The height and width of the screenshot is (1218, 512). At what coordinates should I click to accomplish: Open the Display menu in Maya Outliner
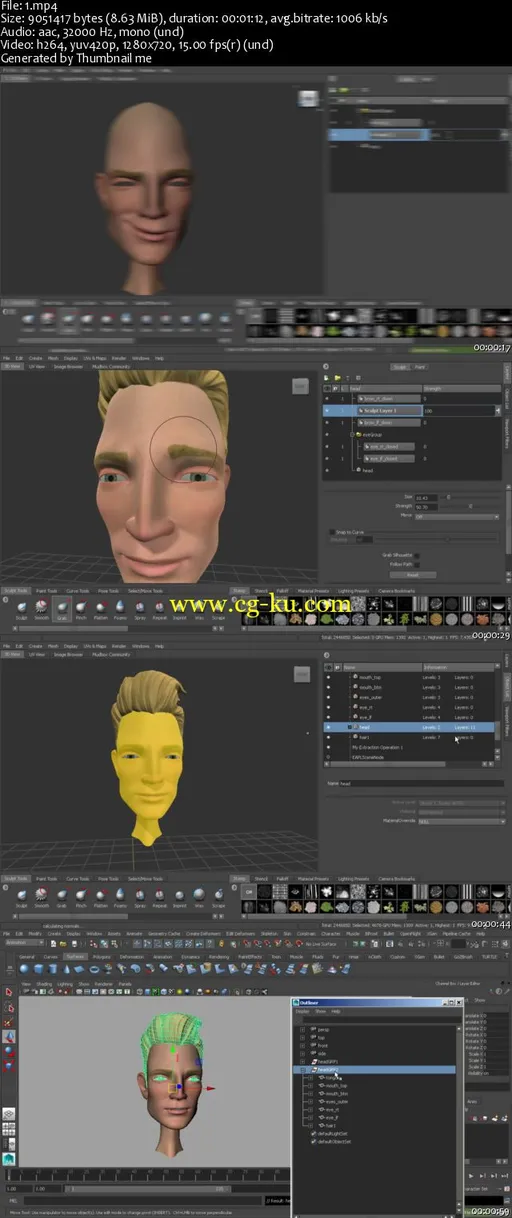tap(302, 1011)
